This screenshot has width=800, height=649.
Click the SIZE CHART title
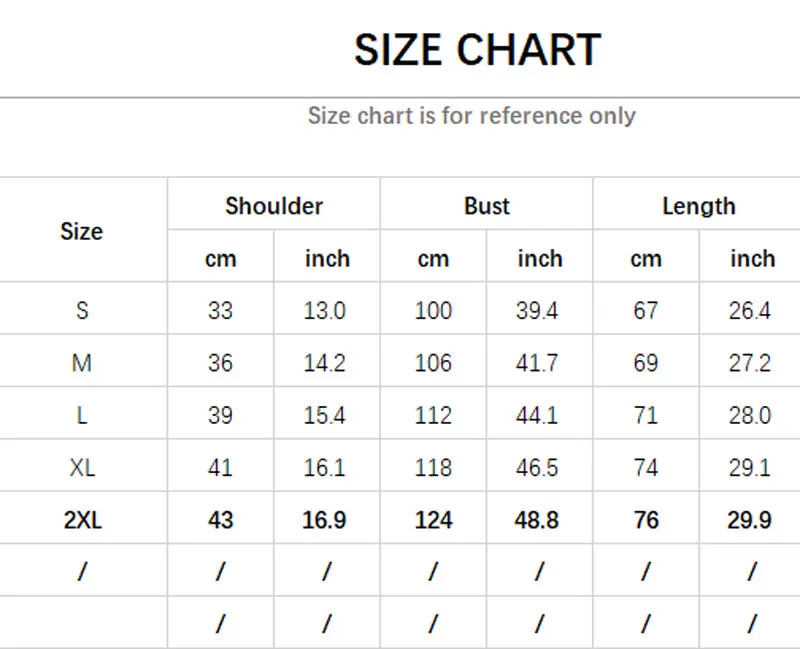(x=478, y=49)
